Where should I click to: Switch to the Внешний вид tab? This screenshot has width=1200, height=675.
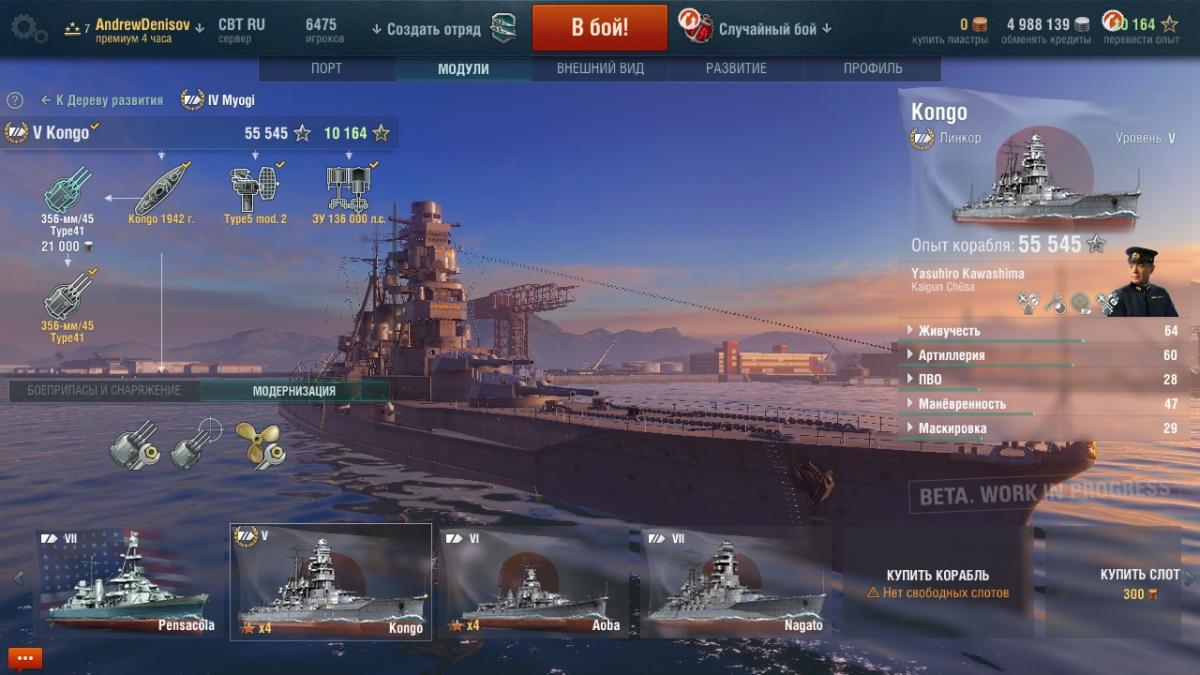[x=600, y=69]
